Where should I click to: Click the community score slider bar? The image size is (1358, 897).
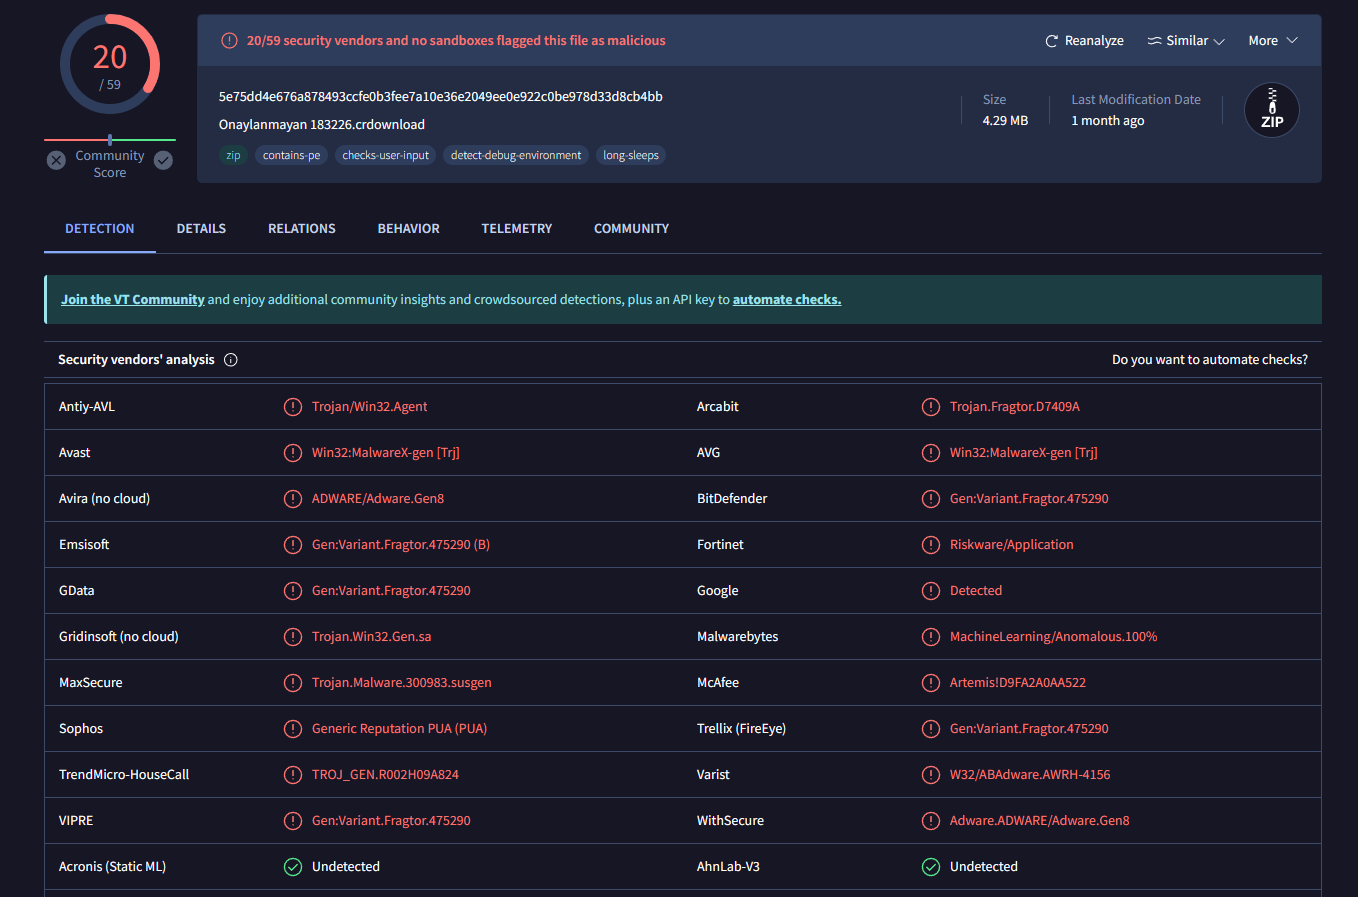coord(110,140)
